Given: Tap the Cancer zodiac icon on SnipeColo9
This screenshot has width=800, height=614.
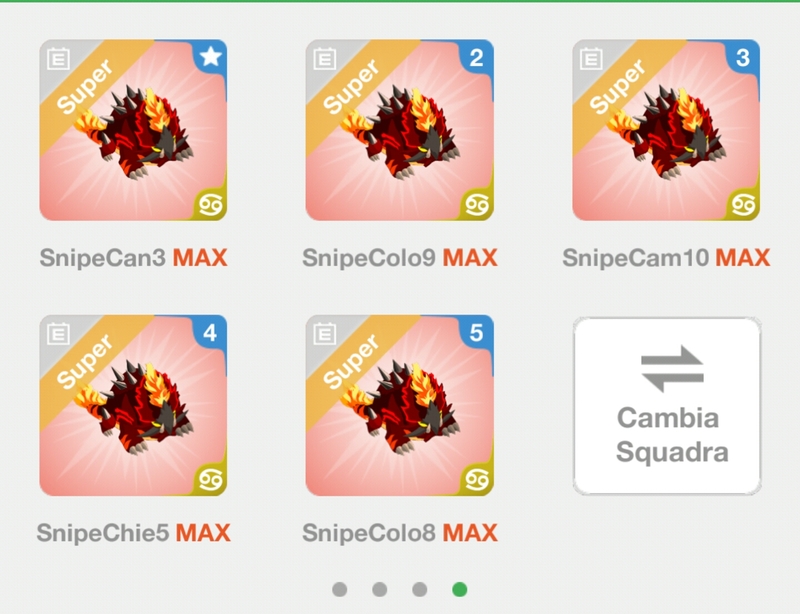Looking at the screenshot, I should [477, 205].
